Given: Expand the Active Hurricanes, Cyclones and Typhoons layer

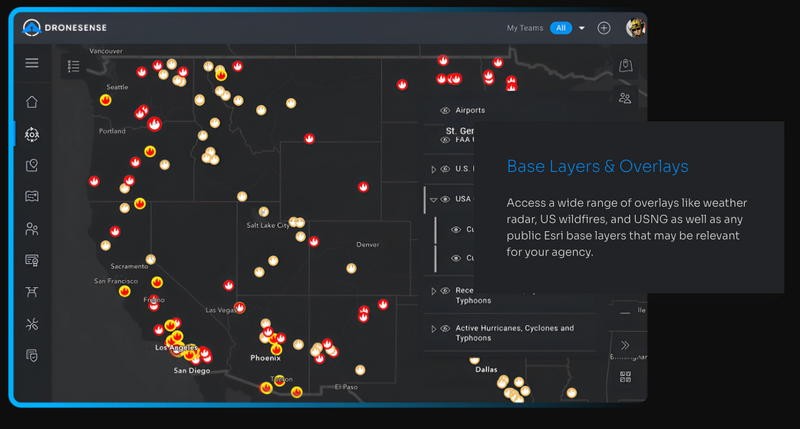Looking at the screenshot, I should coord(433,328).
